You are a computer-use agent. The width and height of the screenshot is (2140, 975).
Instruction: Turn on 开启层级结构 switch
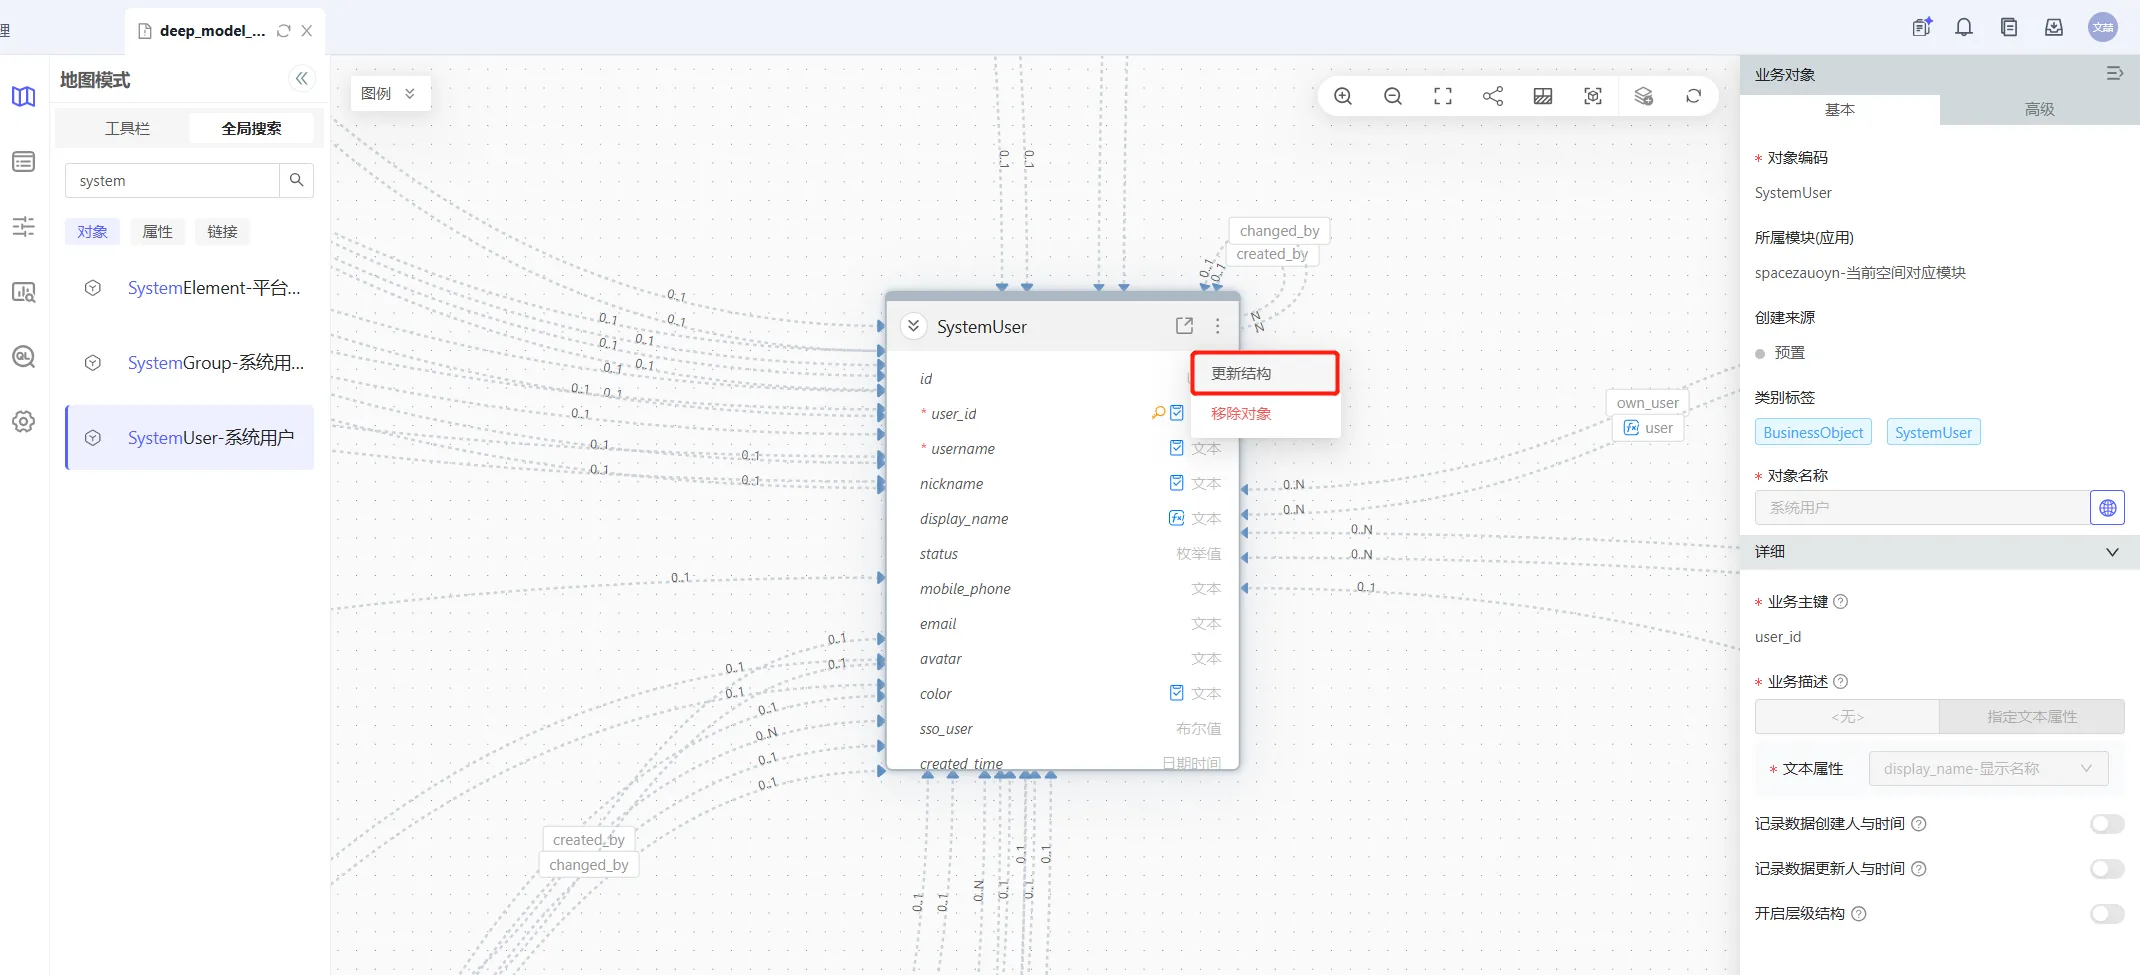click(2106, 914)
